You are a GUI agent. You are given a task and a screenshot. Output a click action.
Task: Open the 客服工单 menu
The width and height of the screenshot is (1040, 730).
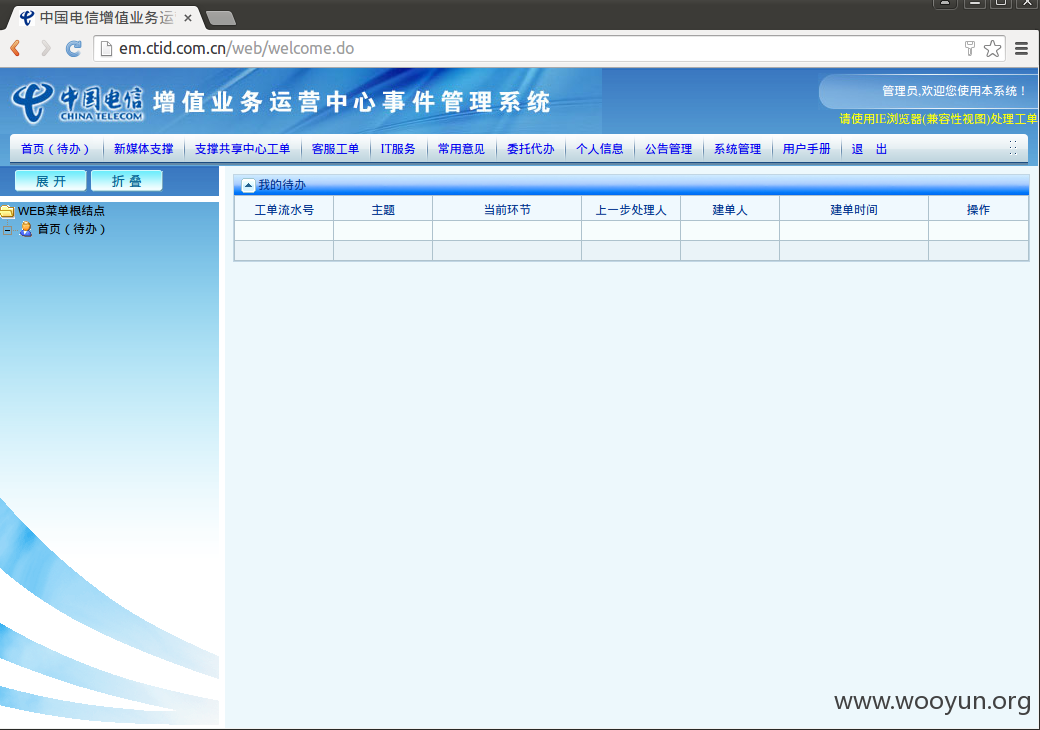point(335,149)
